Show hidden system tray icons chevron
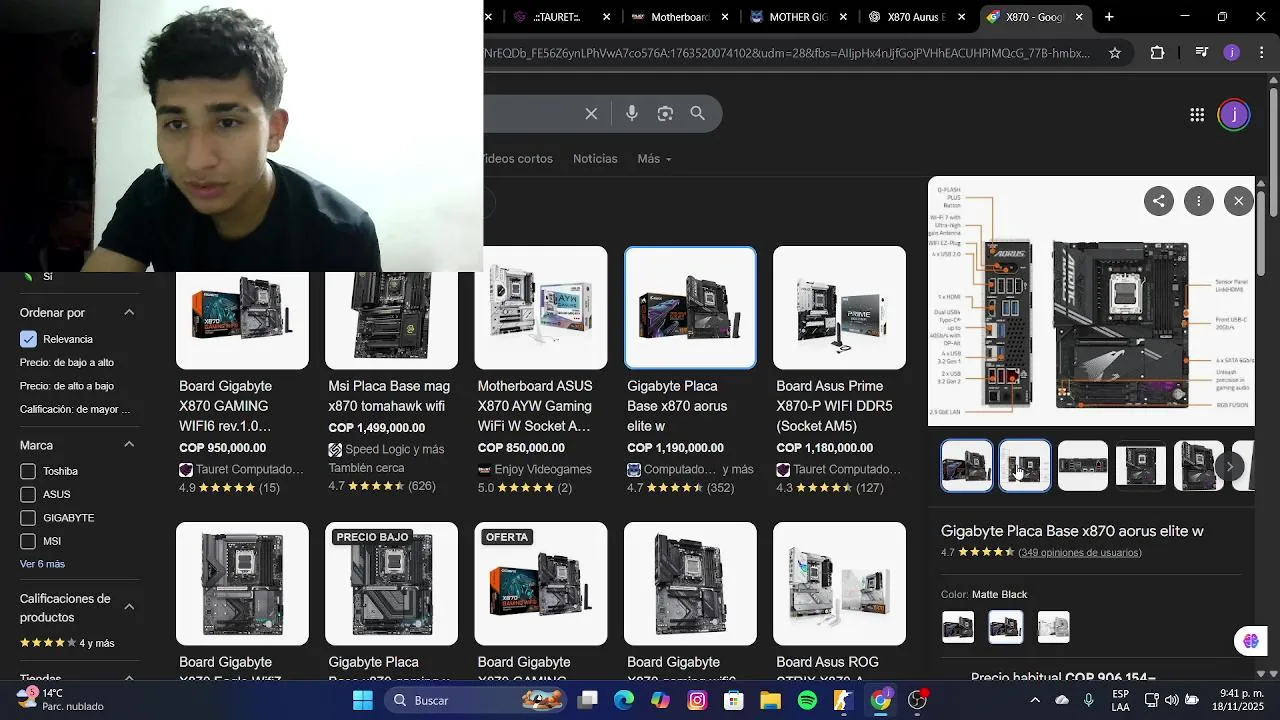1280x720 pixels. pos(1035,700)
